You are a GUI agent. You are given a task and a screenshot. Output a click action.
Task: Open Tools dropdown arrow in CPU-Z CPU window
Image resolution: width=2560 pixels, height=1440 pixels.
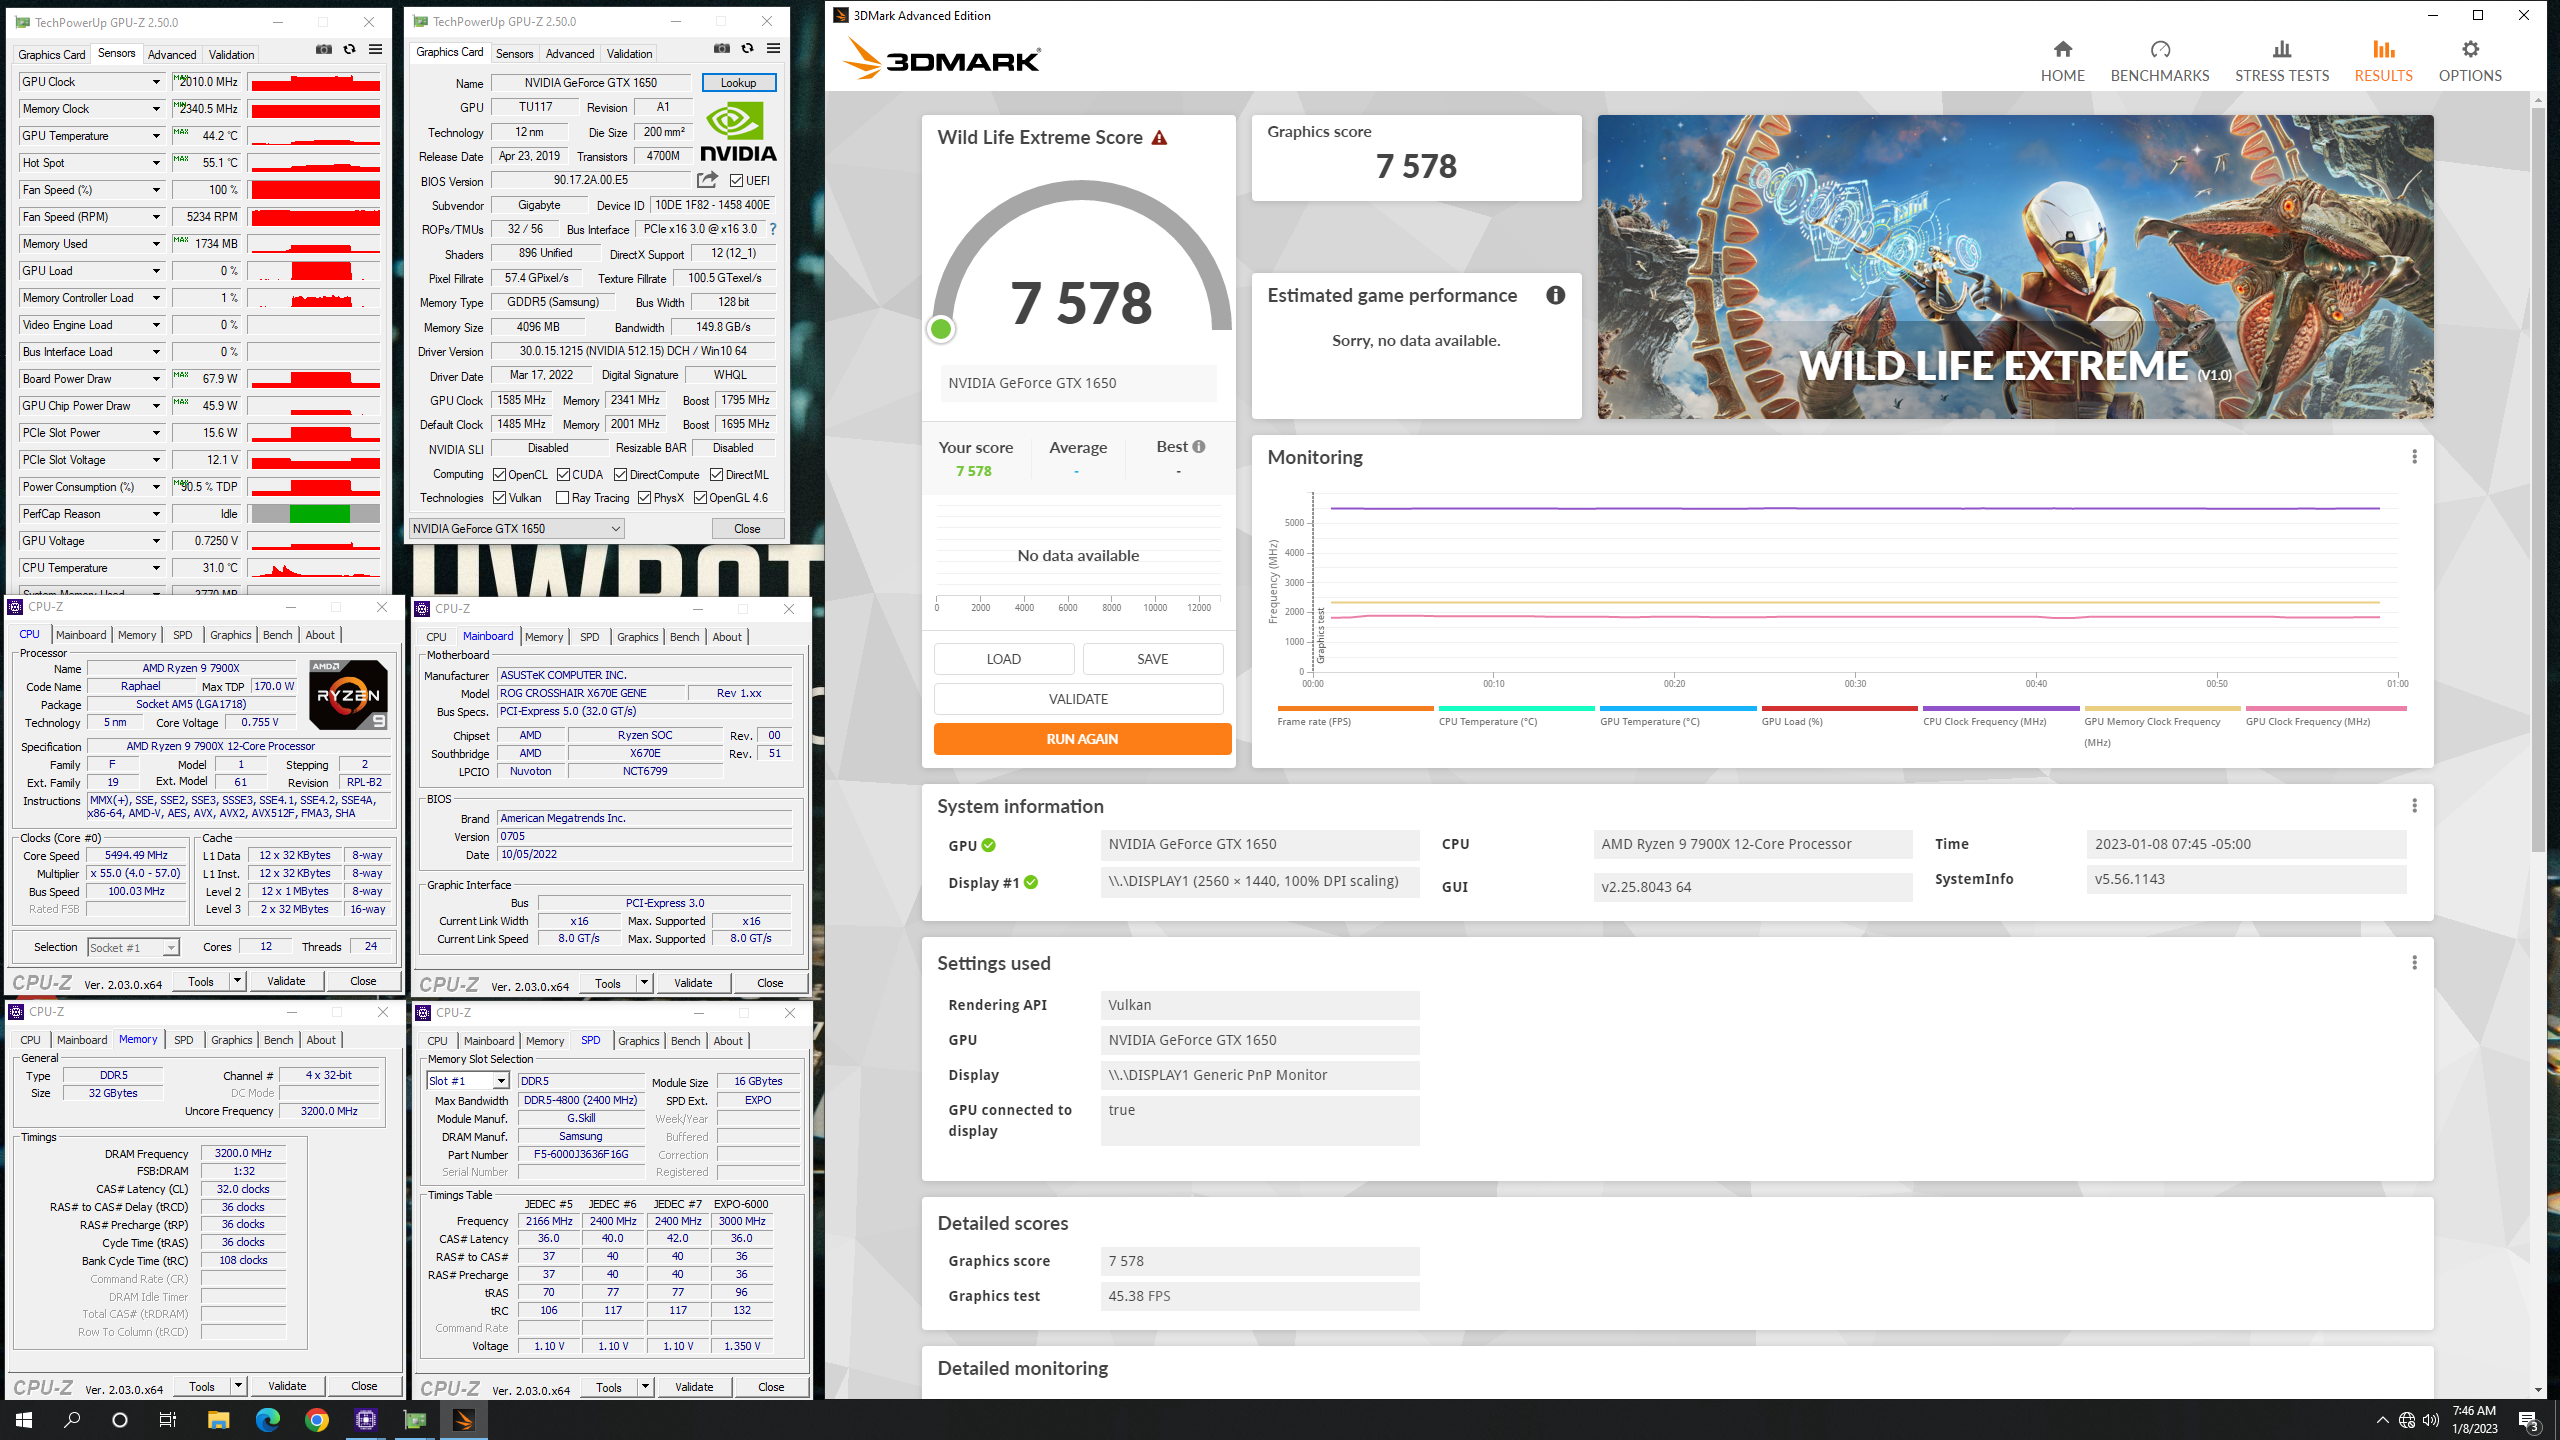coord(237,981)
